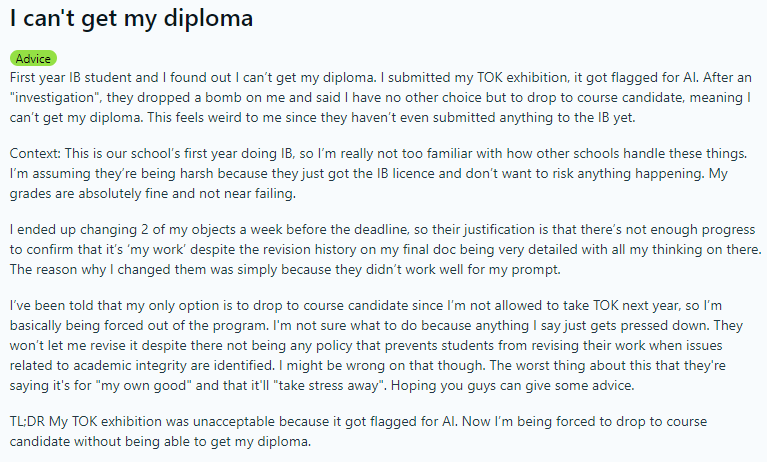The image size is (767, 462).
Task: Click the word "Context:" starting the second paragraph
Action: coord(35,154)
